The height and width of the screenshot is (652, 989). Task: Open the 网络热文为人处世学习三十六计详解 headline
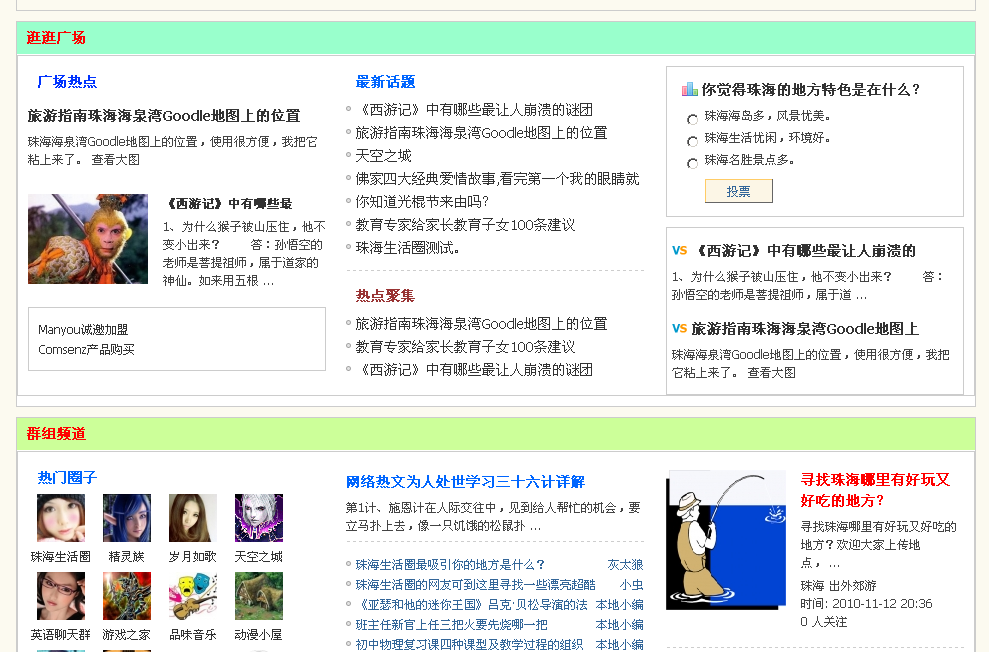pyautogui.click(x=466, y=482)
